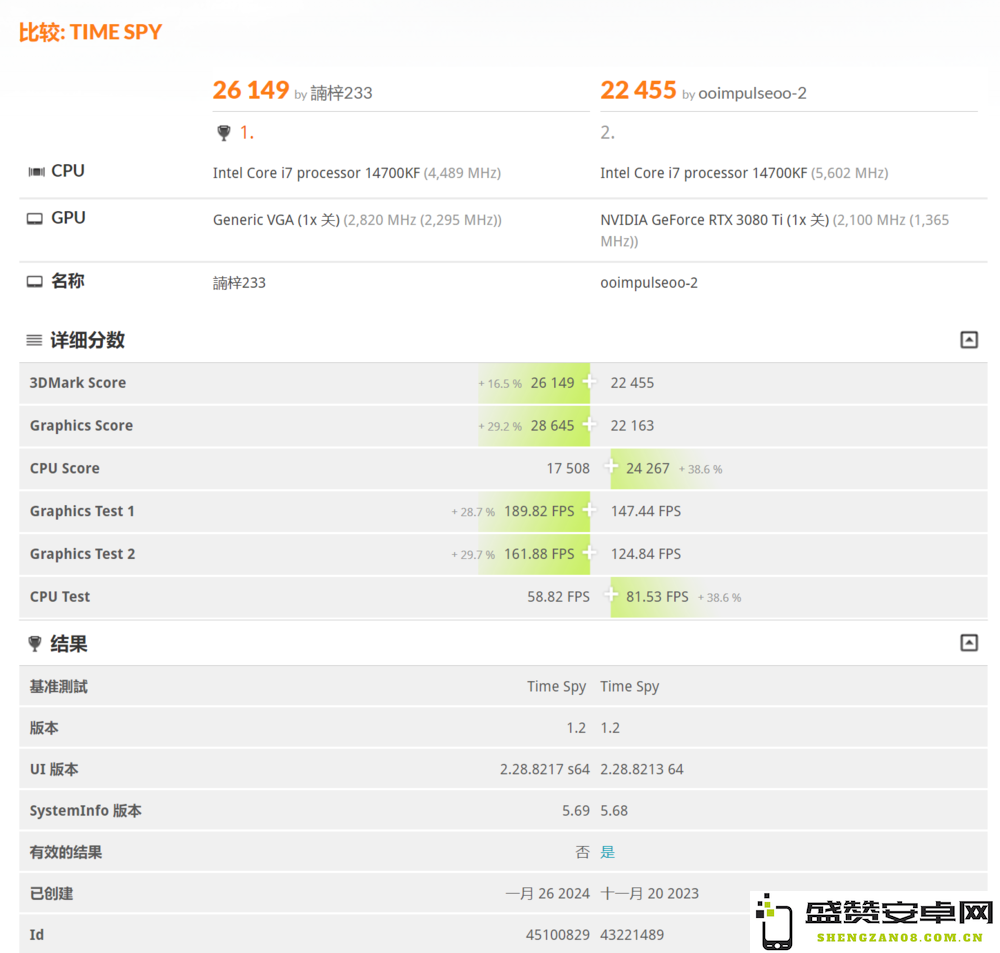Click the + 29.2 % difference label
1000x953 pixels.
coord(500,426)
